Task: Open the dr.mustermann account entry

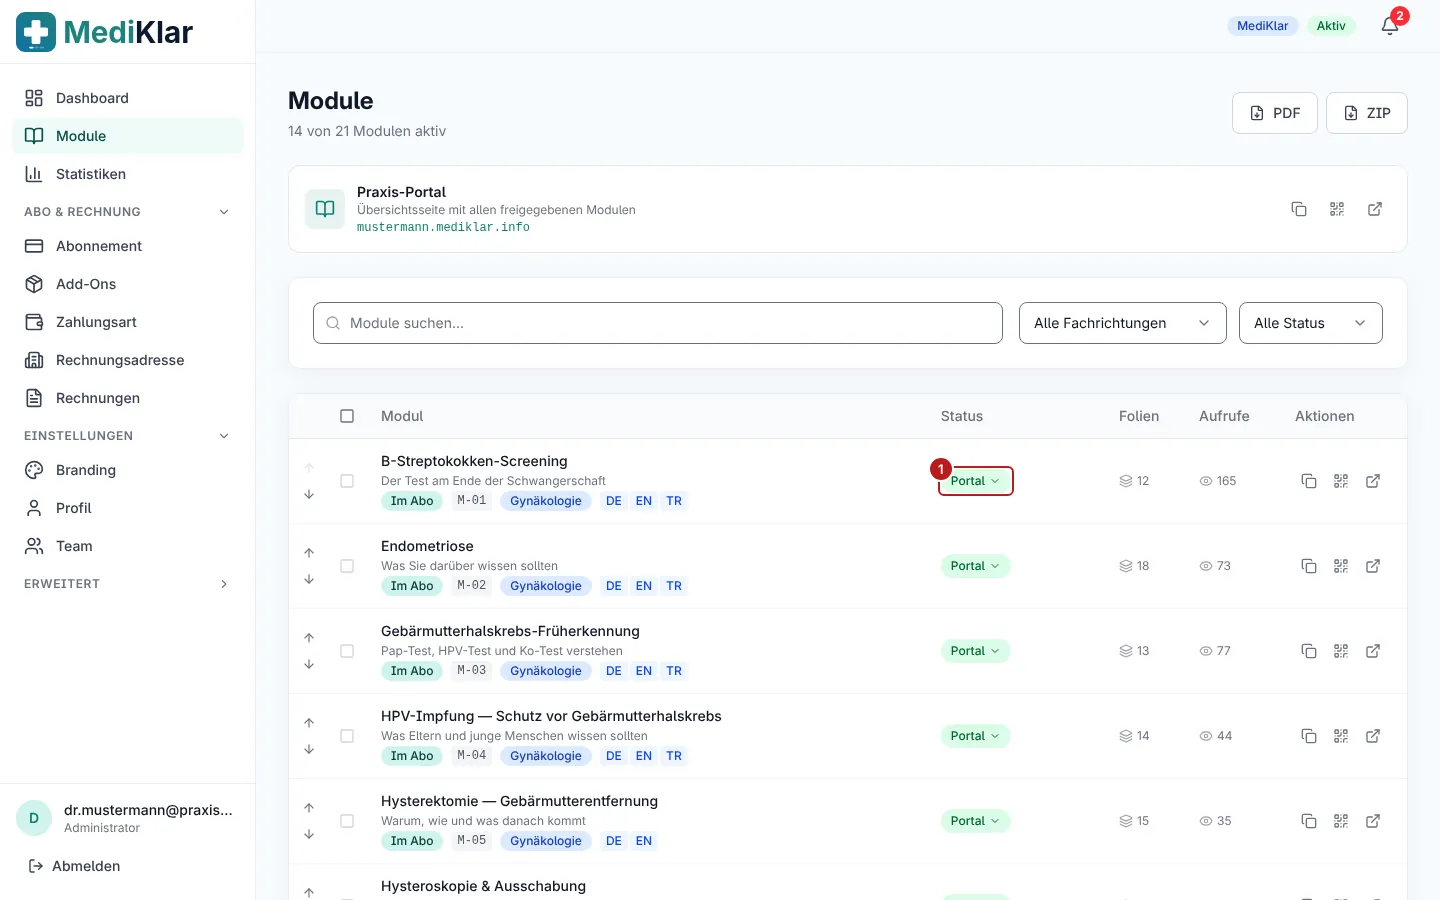Action: pyautogui.click(x=128, y=818)
